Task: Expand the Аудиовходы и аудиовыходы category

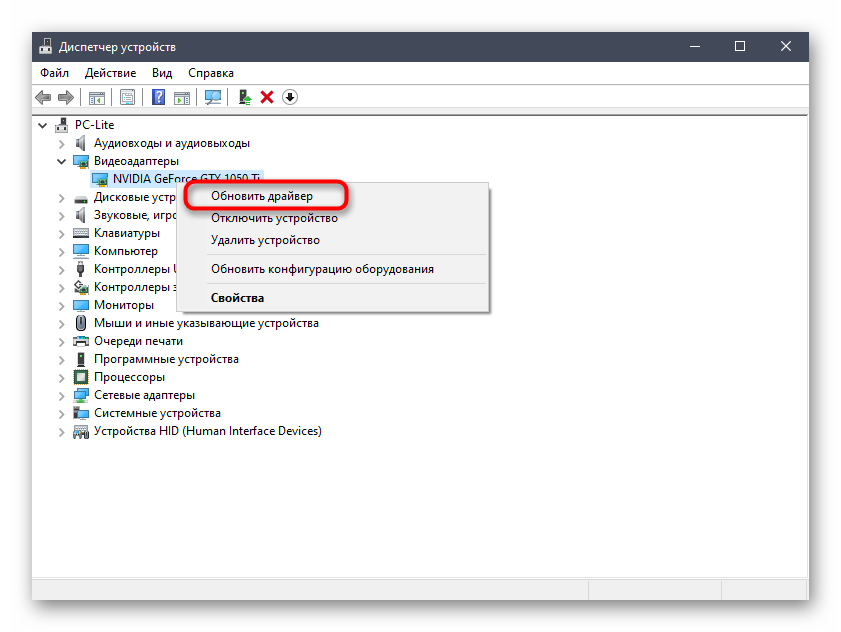Action: (62, 143)
